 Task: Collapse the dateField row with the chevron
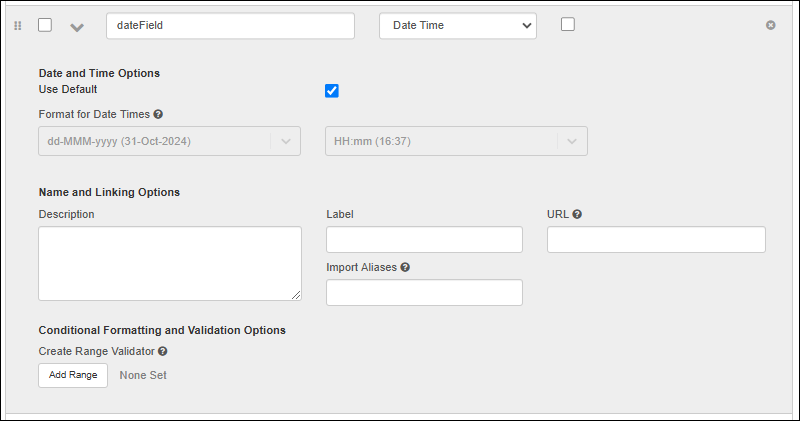click(77, 27)
